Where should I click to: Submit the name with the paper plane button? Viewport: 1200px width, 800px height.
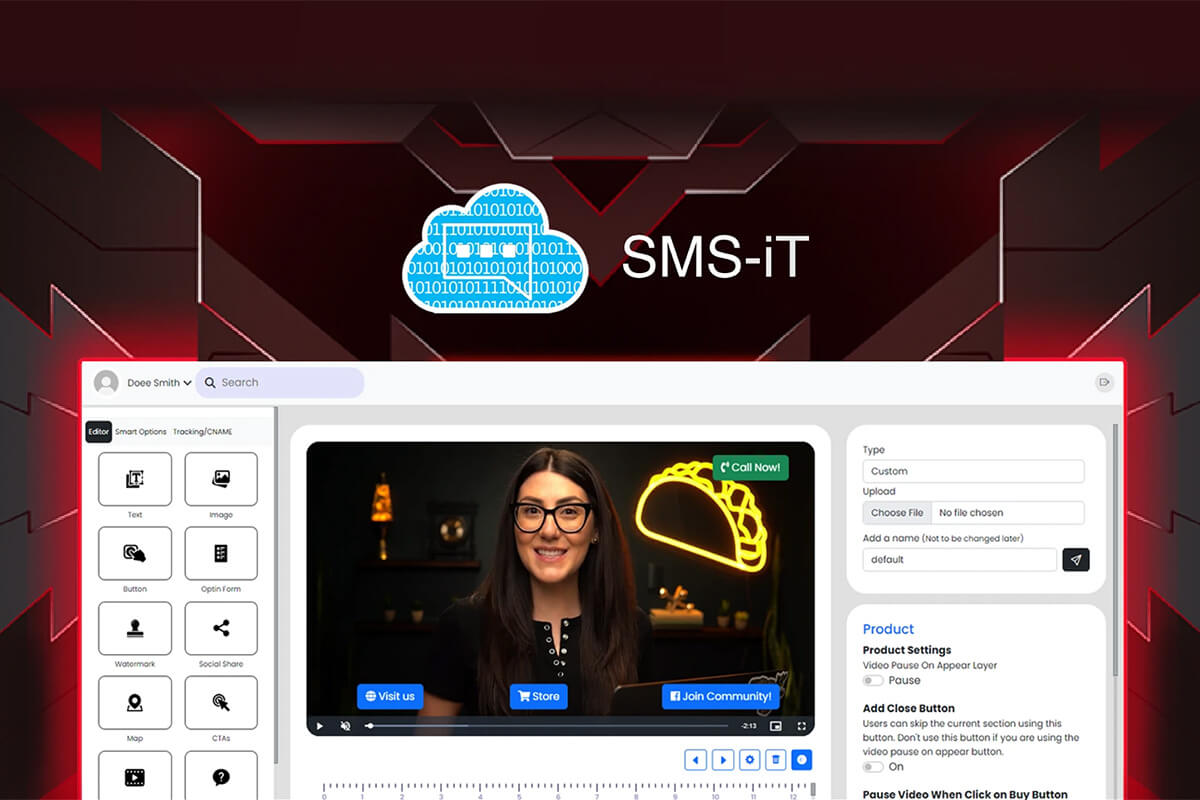[1076, 560]
